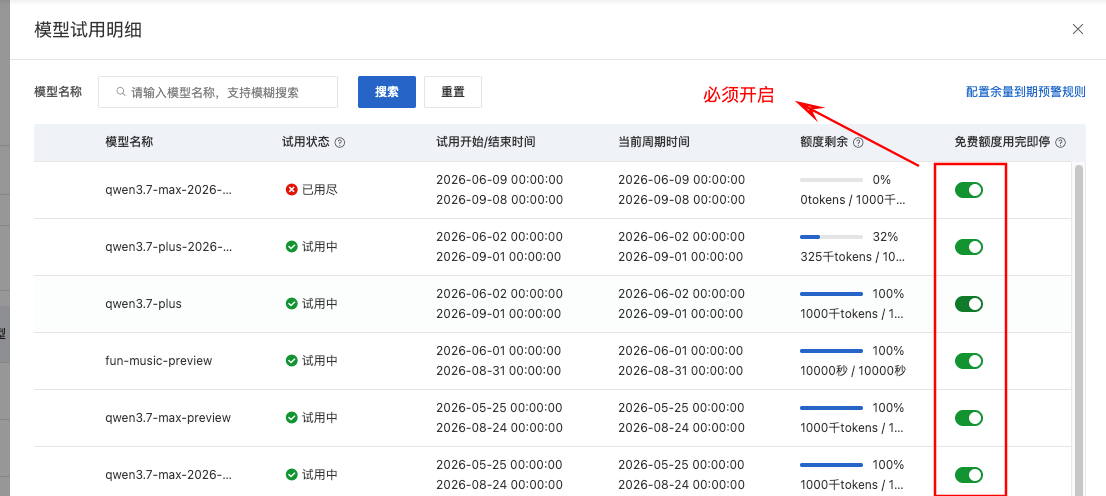Viewport: 1106px width, 496px height.
Task: Click the 0tokens / 1000千... quota text
Action: [853, 200]
